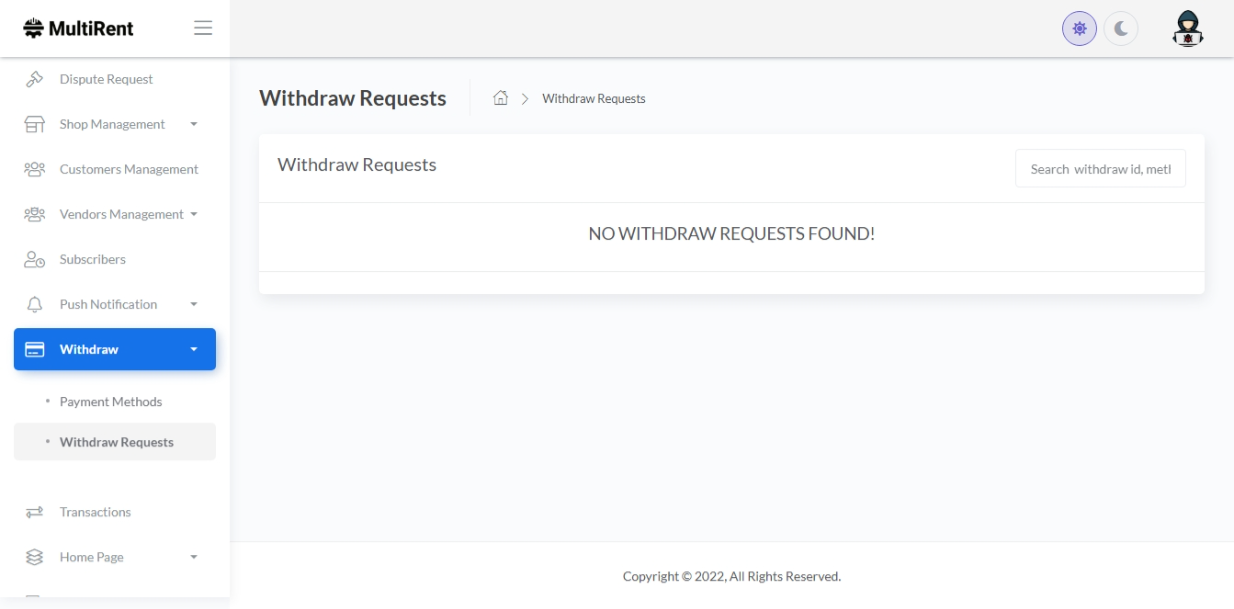Click the MultiRent logo link
Viewport: 1234px width, 609px height.
coord(79,28)
